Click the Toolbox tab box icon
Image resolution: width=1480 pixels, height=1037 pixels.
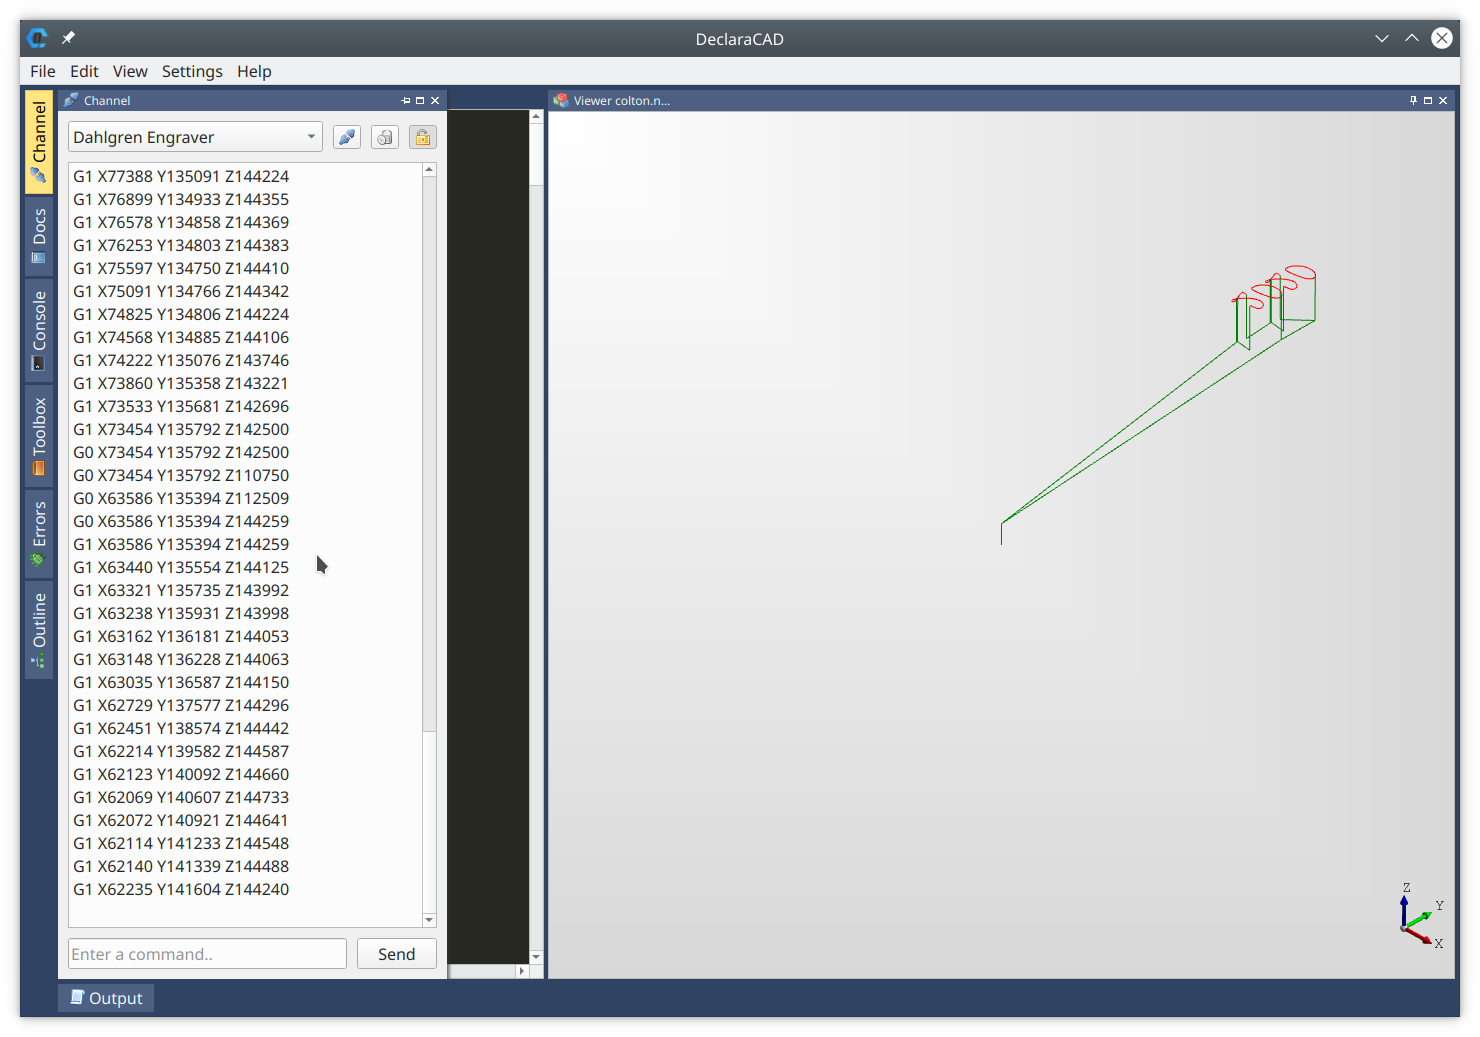coord(39,468)
